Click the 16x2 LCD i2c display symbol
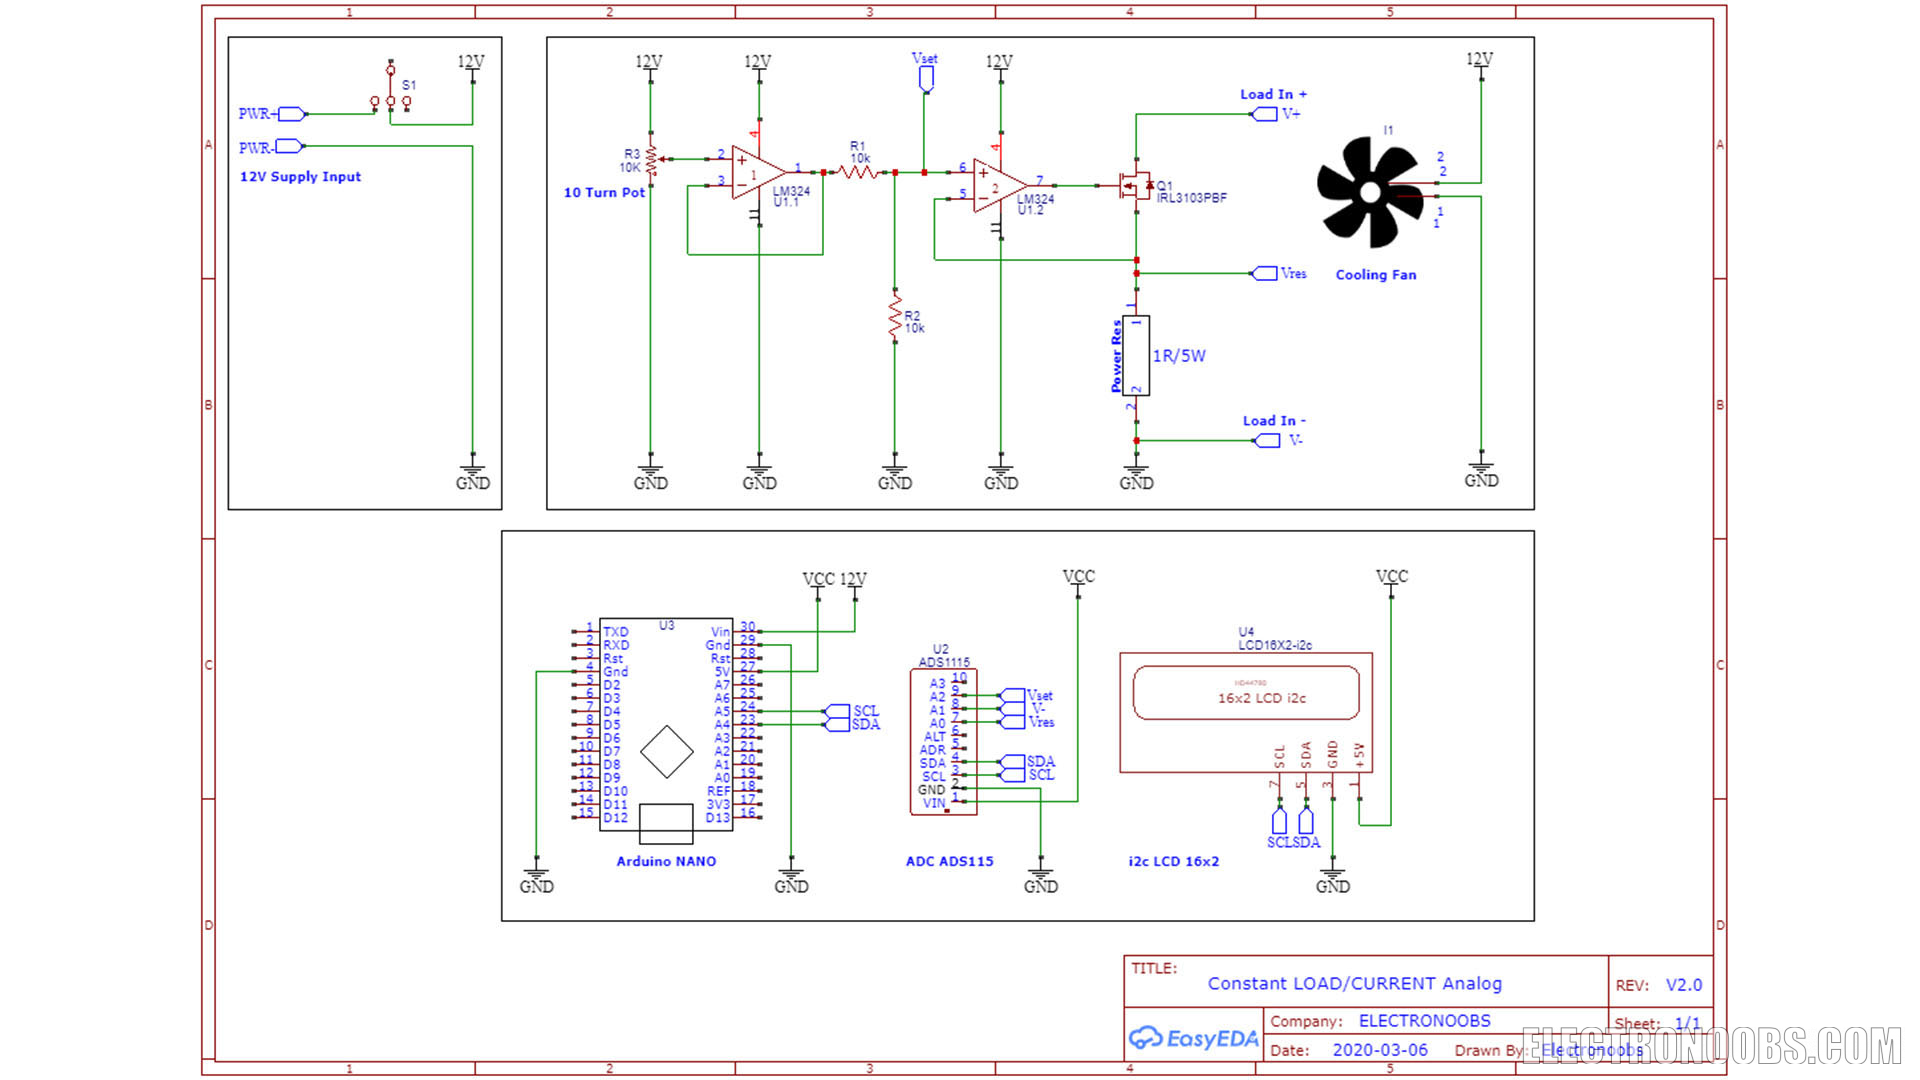 click(x=1246, y=712)
